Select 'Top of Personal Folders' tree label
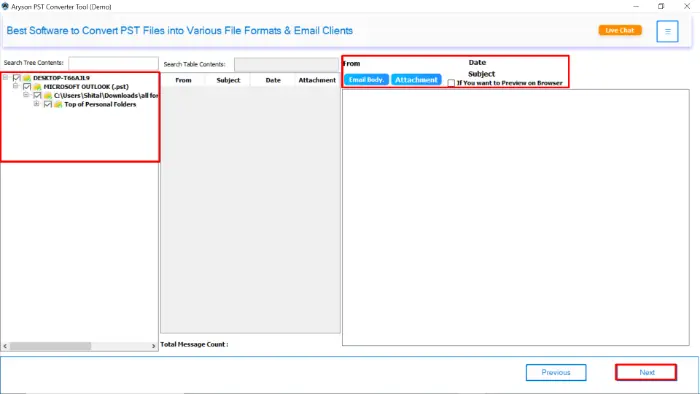Viewport: 700px width, 394px height. (100, 104)
